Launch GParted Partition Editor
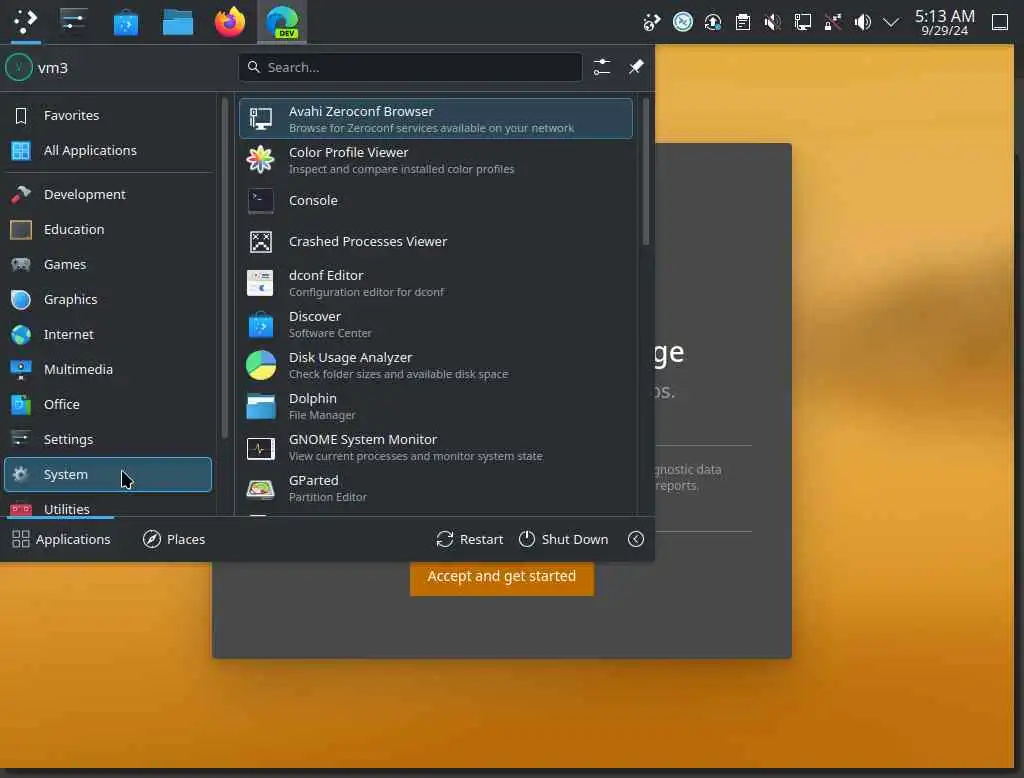 tap(436, 488)
